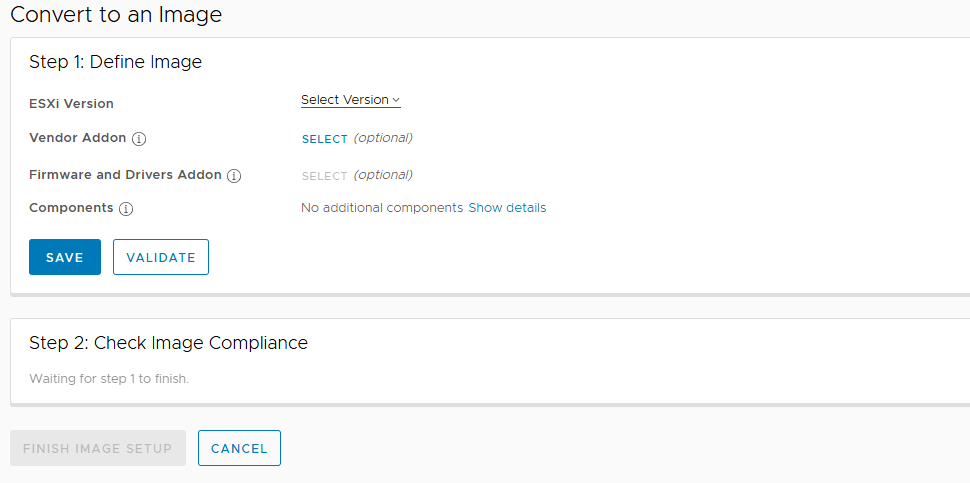This screenshot has height=483, width=970.
Task: Click the Firmware and Drivers Addon label
Action: pos(125,175)
